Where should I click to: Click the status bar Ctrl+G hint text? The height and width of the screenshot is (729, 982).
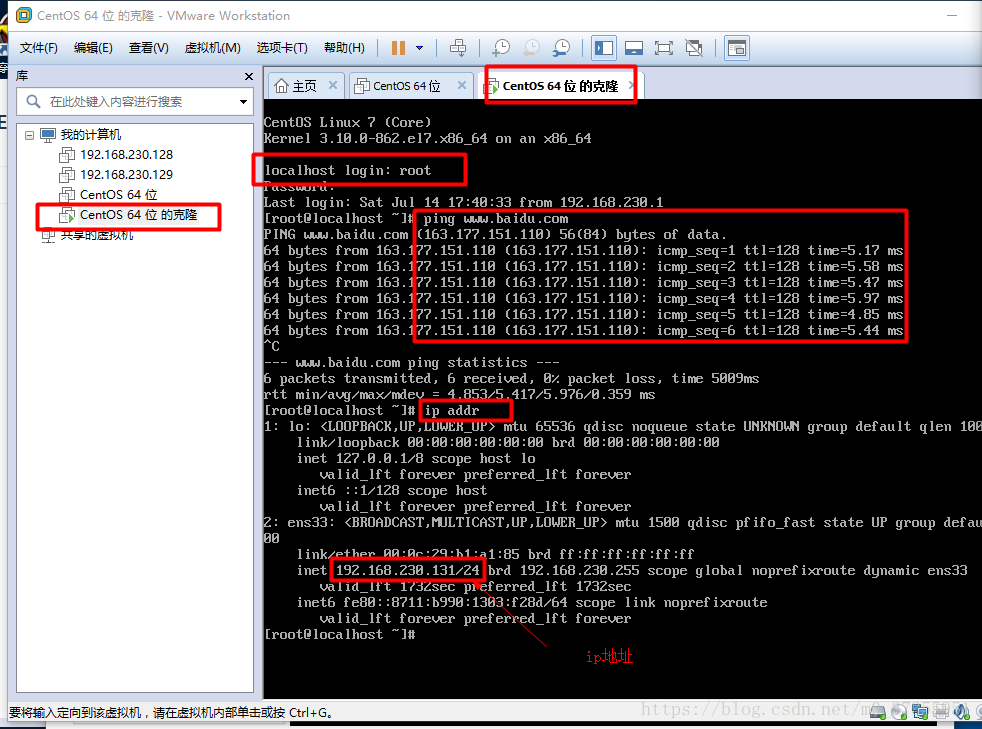170,713
